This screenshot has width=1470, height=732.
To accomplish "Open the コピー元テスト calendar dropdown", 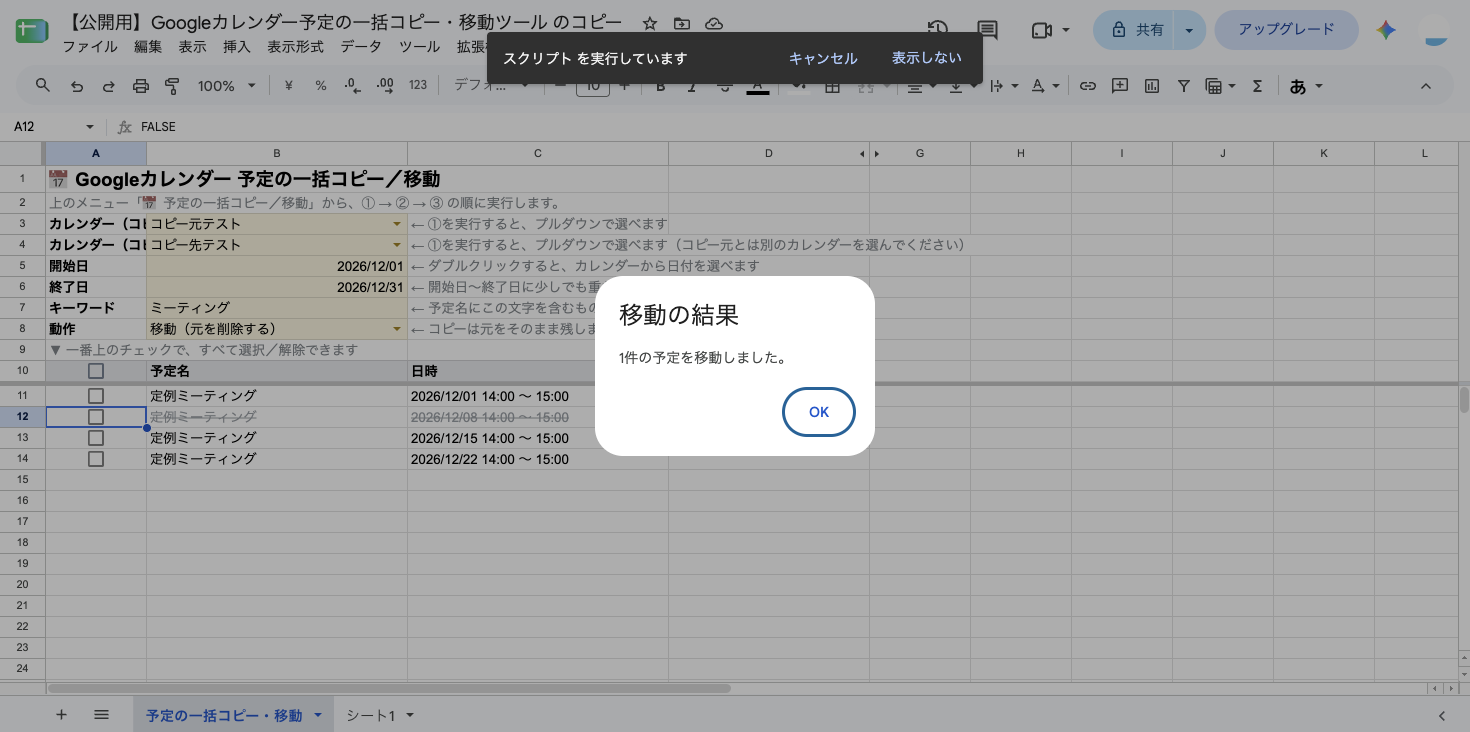I will tap(397, 224).
